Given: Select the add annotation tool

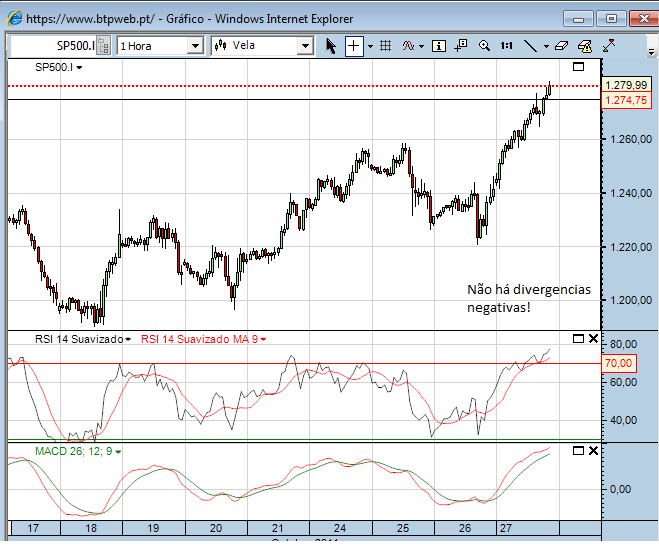Looking at the screenshot, I should click(x=461, y=45).
